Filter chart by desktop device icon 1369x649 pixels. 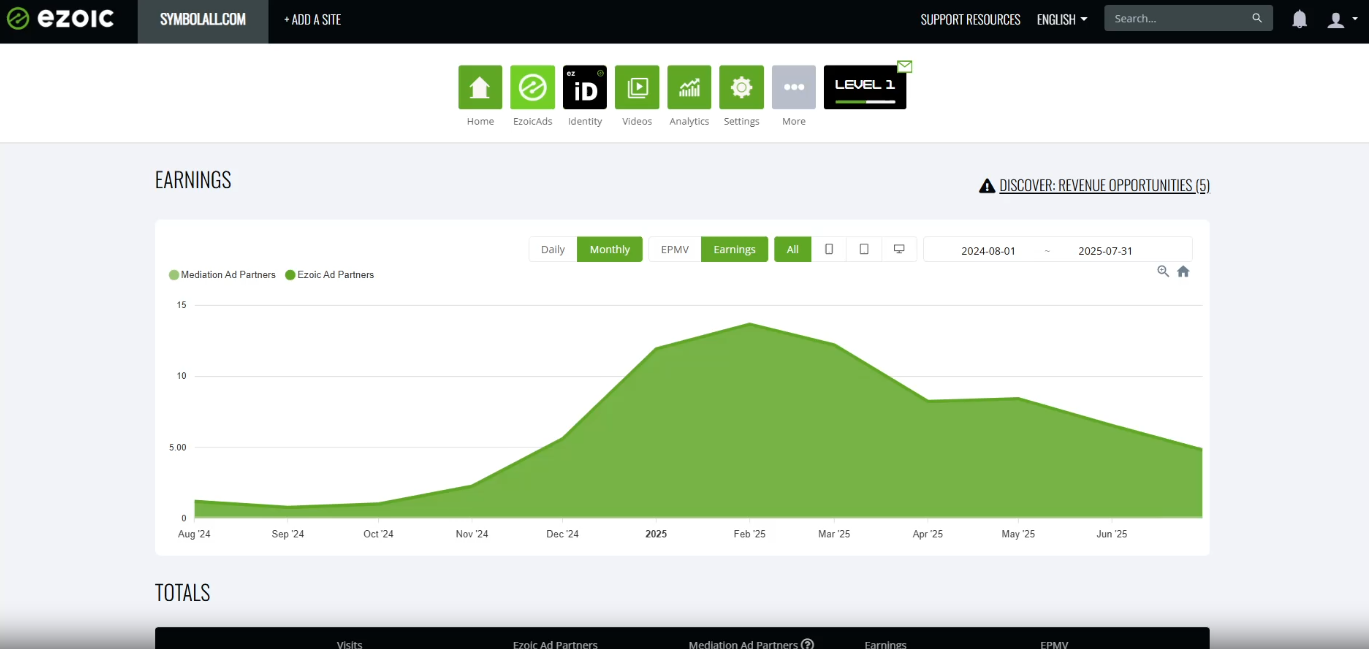(899, 249)
